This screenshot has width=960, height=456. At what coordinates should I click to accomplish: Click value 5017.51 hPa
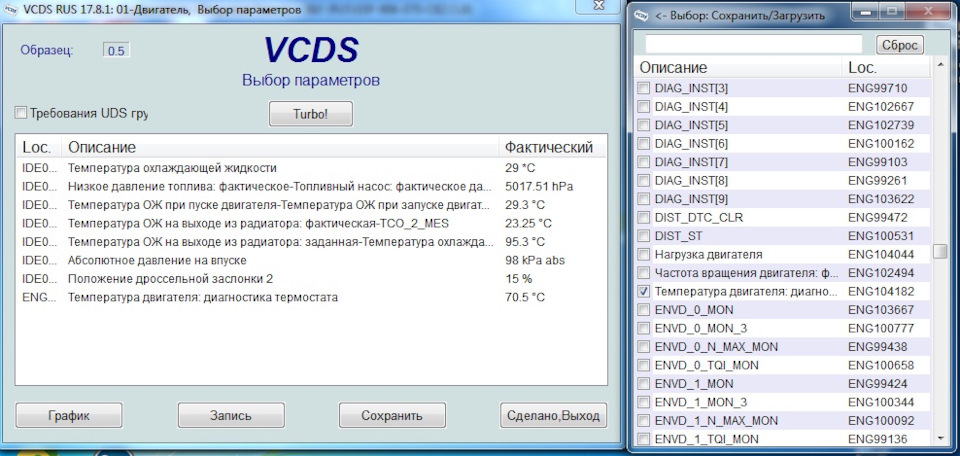click(539, 185)
